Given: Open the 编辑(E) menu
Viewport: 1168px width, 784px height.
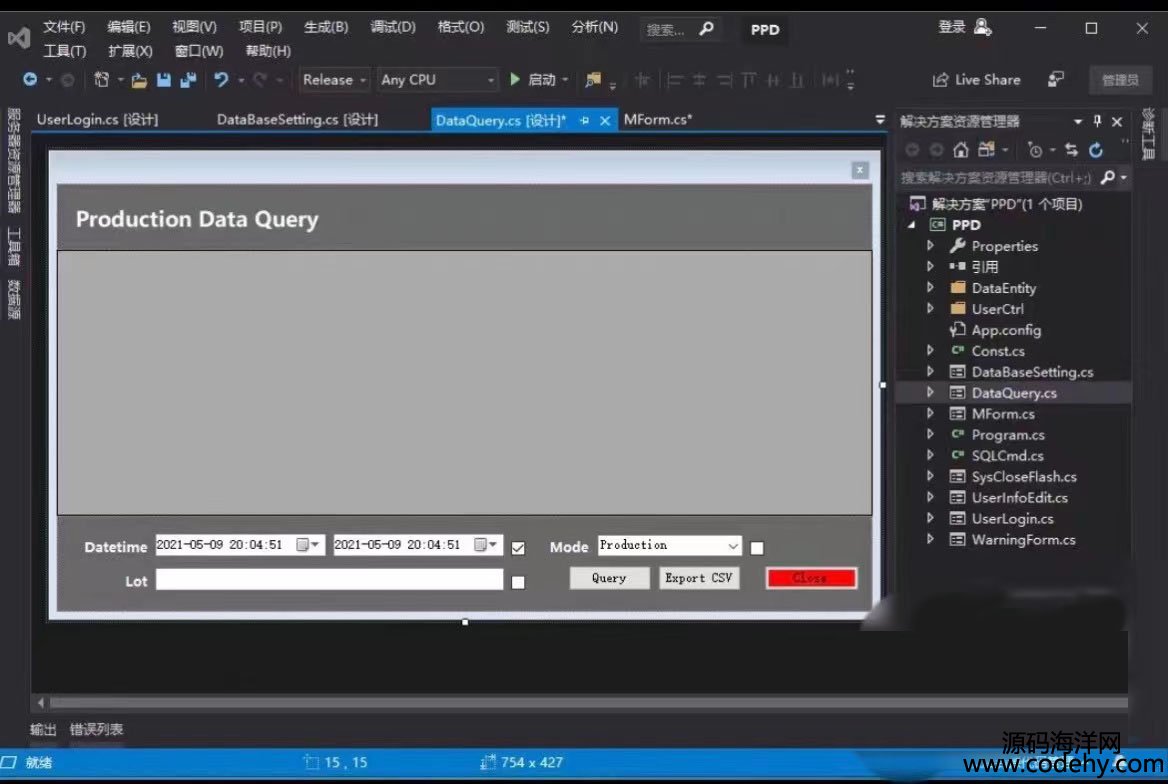Looking at the screenshot, I should coord(129,27).
